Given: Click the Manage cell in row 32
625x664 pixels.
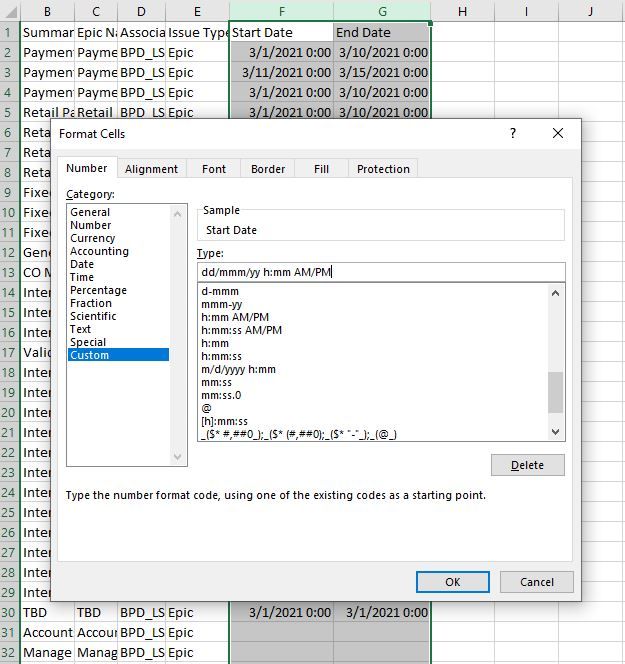Looking at the screenshot, I should point(47,653).
